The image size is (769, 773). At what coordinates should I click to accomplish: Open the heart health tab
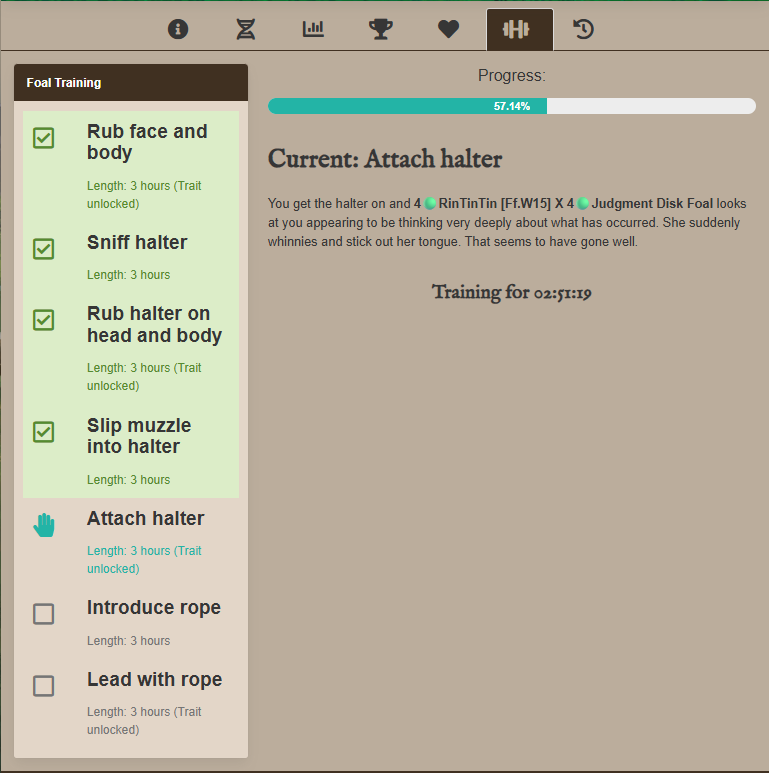point(449,29)
